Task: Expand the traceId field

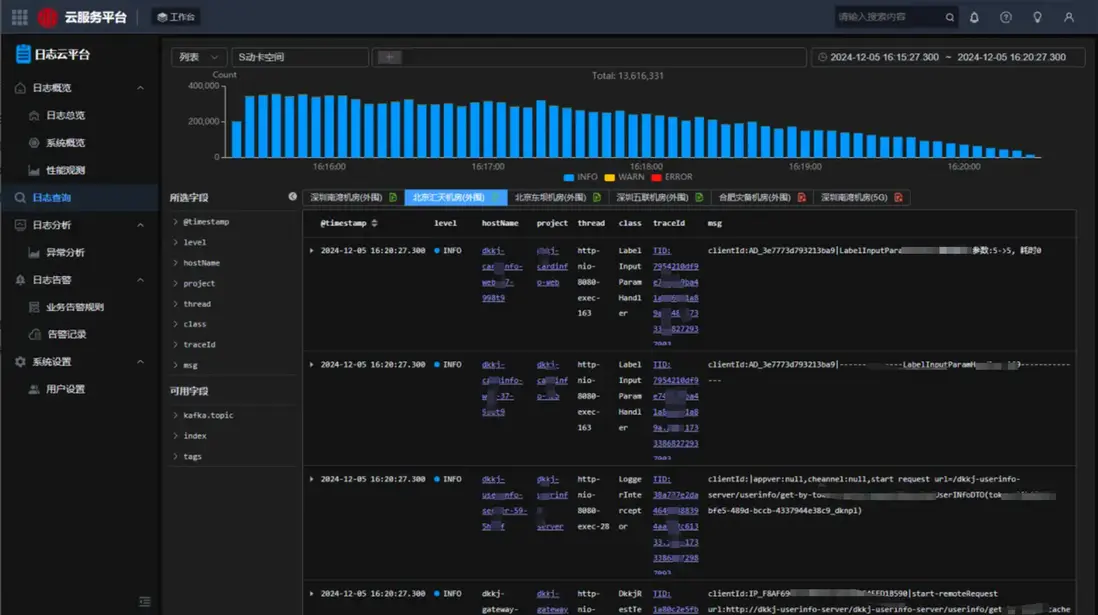Action: [175, 345]
